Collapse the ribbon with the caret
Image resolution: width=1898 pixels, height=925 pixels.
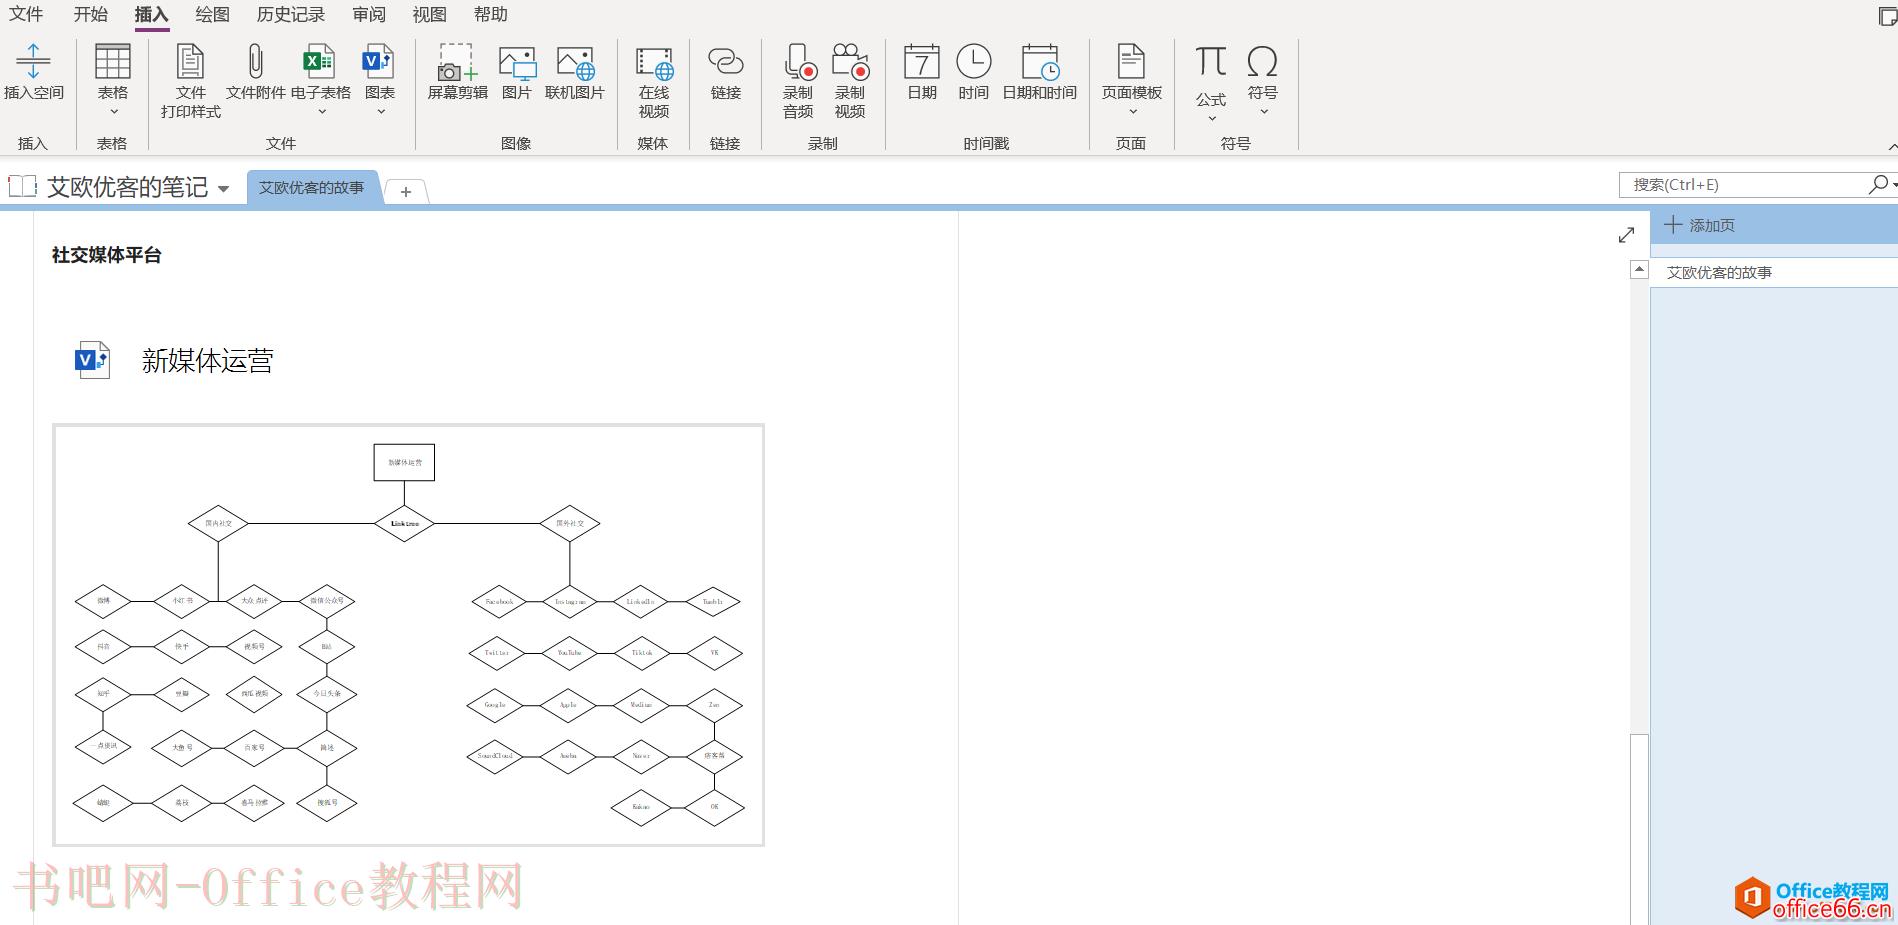click(x=1891, y=147)
